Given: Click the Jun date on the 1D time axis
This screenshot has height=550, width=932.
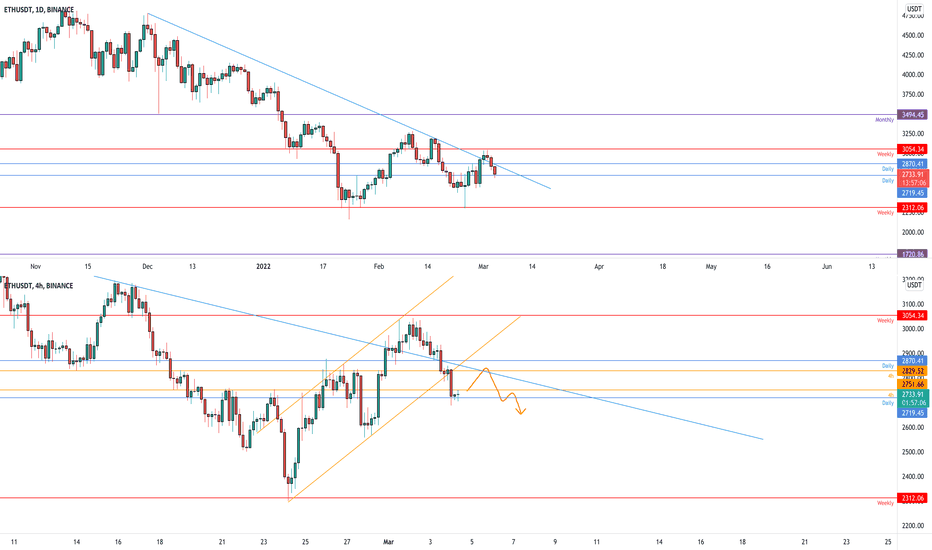Looking at the screenshot, I should point(827,267).
